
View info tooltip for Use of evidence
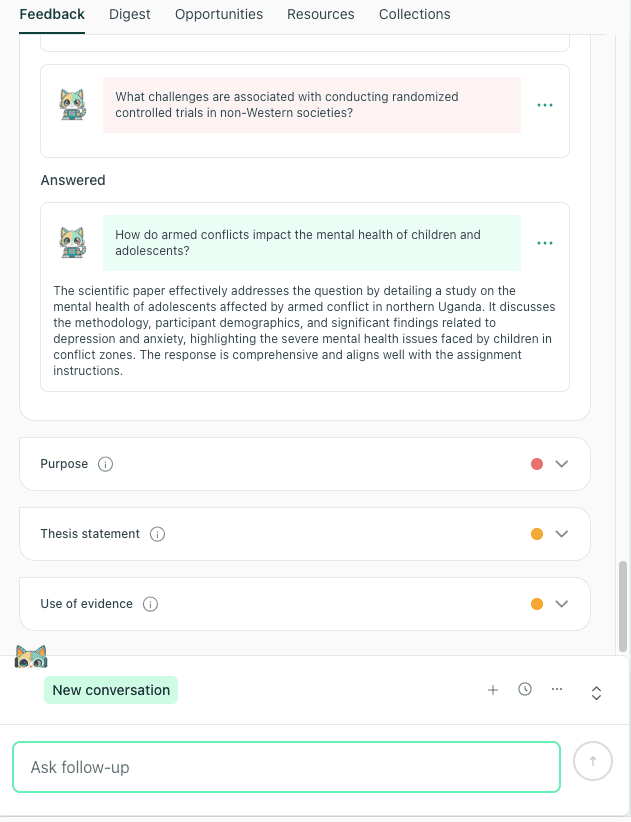[150, 604]
